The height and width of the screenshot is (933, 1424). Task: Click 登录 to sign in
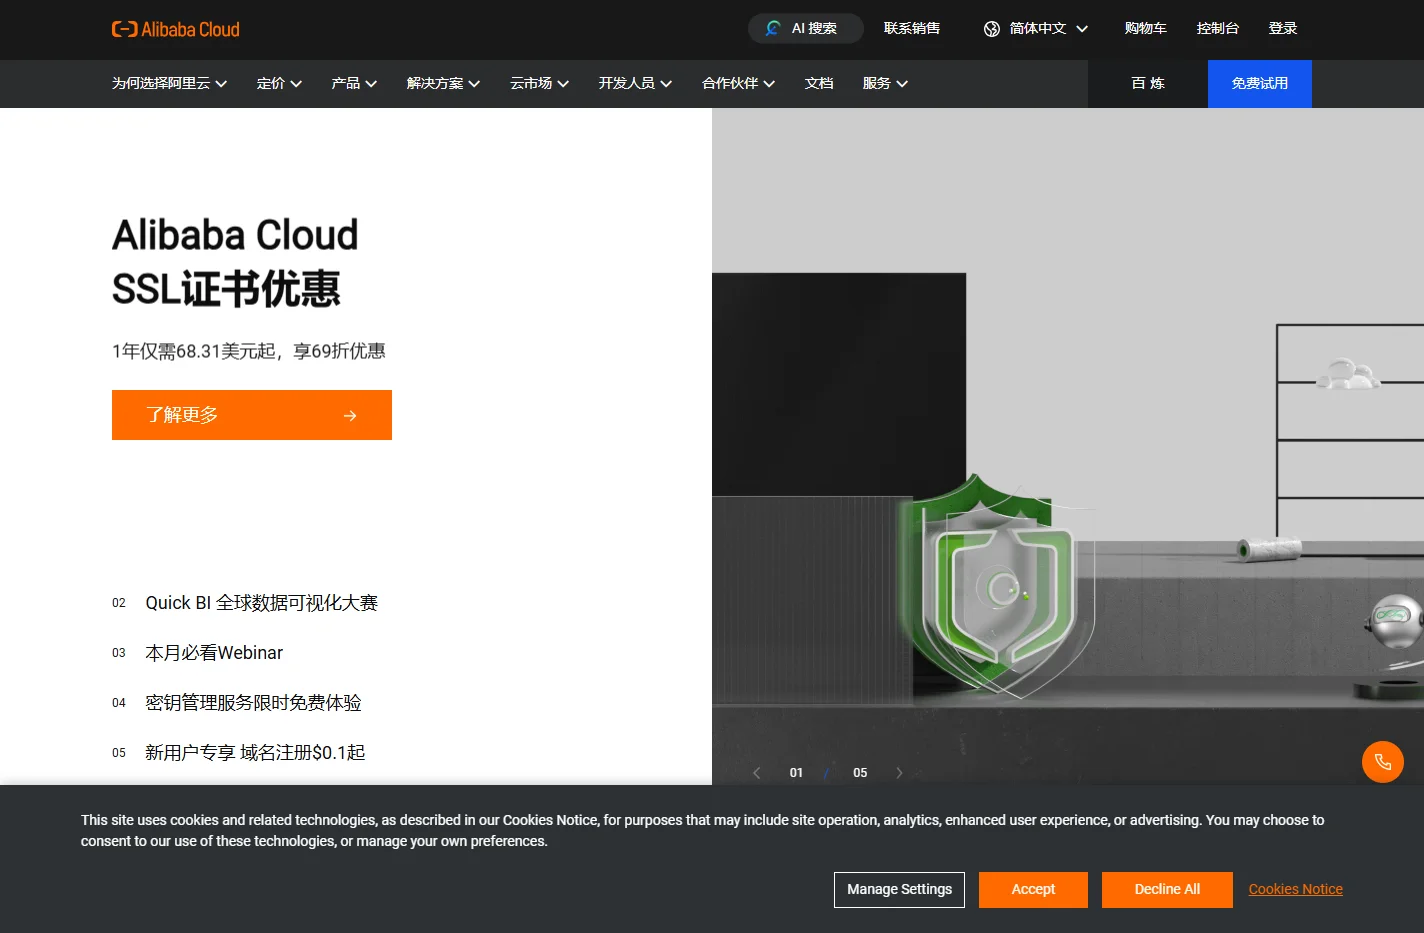pos(1283,28)
